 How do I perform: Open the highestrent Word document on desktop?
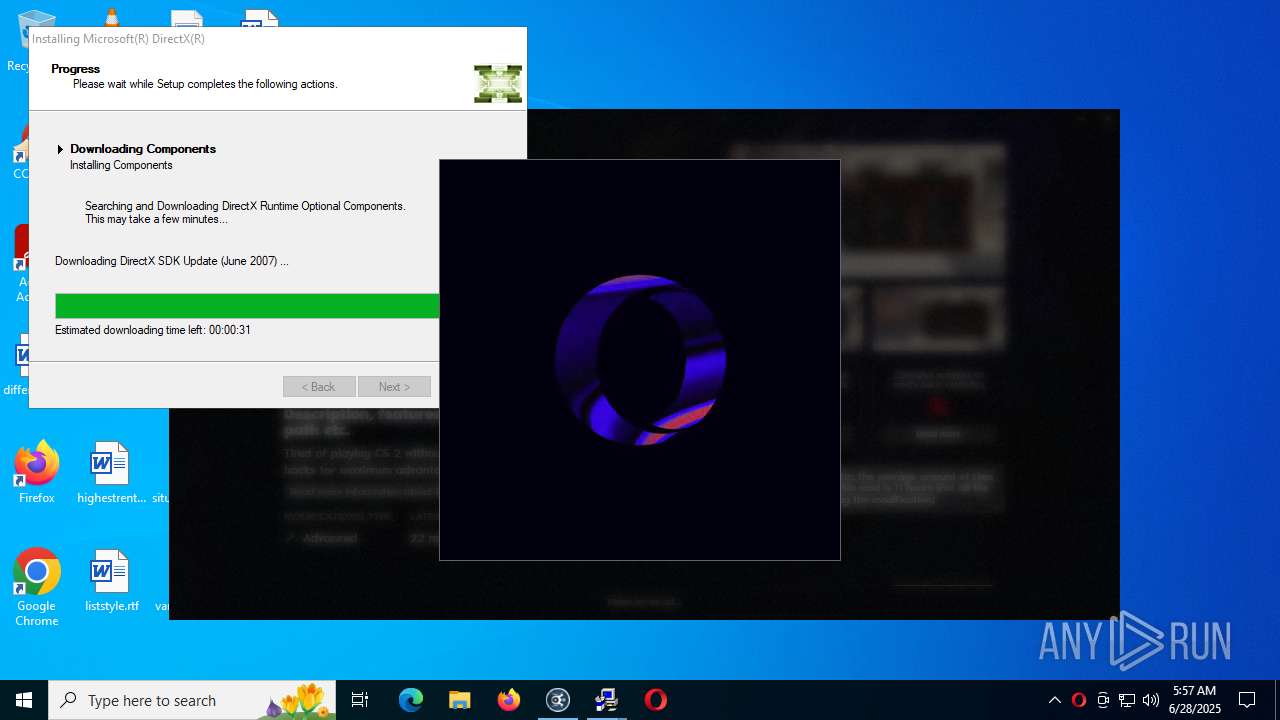[111, 472]
